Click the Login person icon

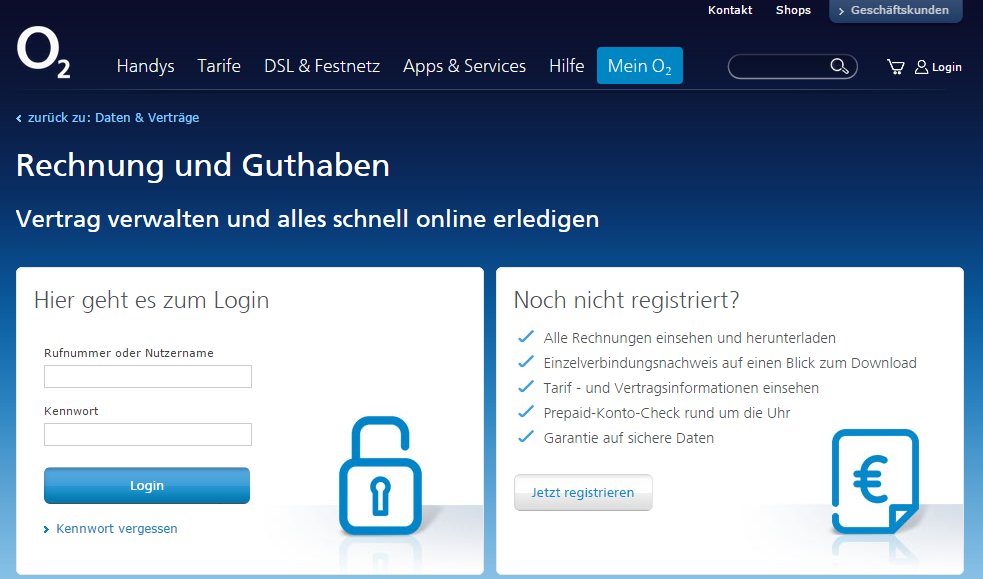pyautogui.click(x=921, y=67)
